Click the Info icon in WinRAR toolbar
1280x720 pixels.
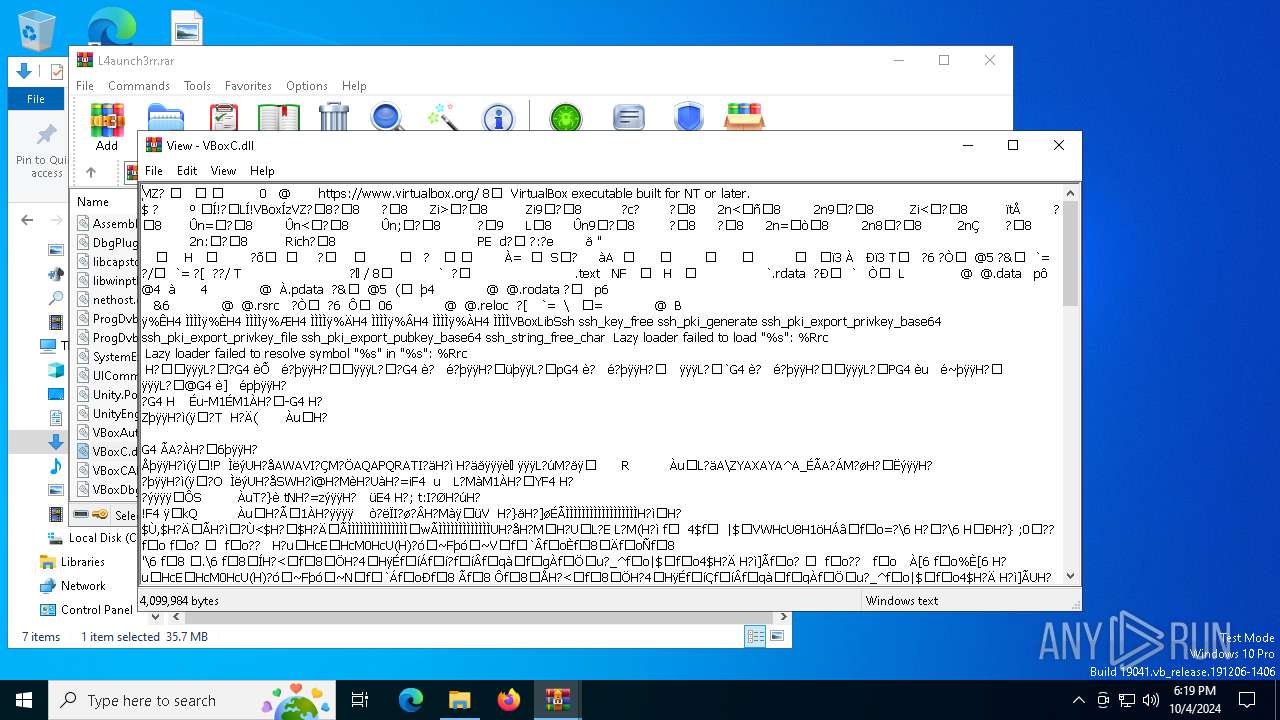tap(498, 119)
